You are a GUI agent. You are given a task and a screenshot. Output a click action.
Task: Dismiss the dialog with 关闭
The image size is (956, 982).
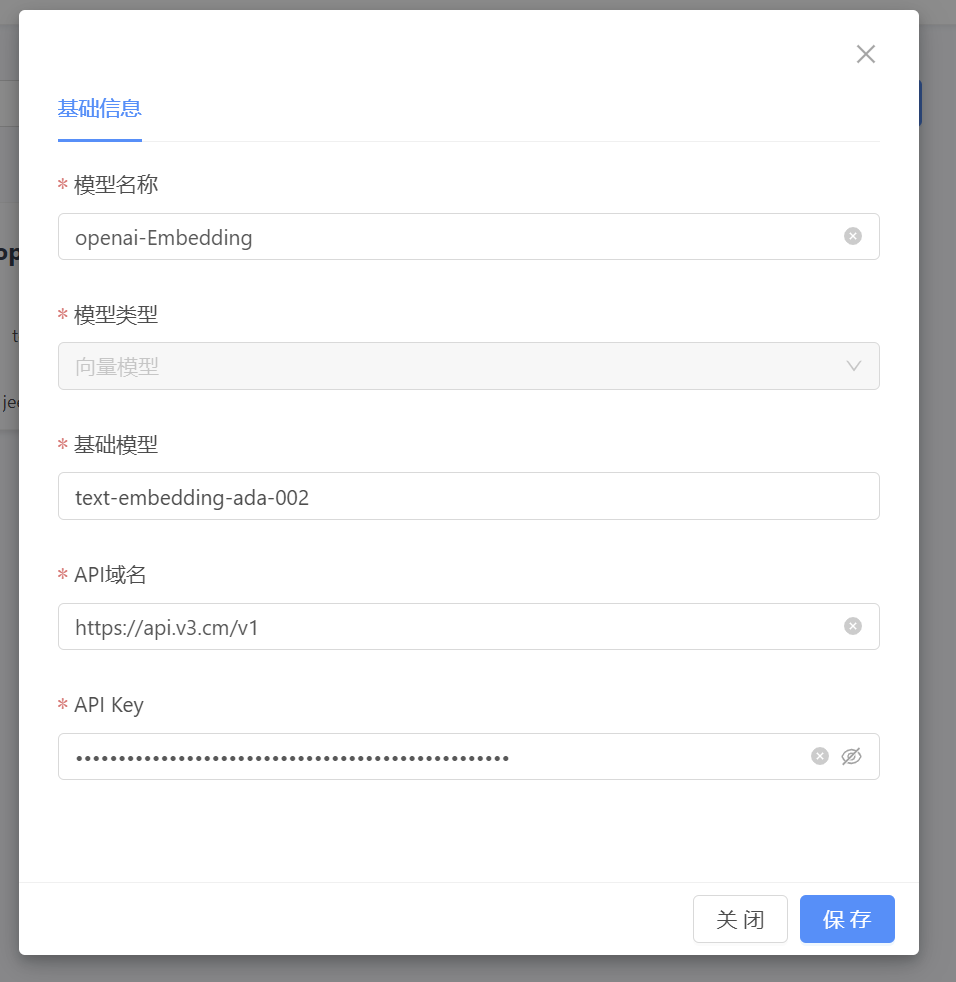[x=740, y=918]
